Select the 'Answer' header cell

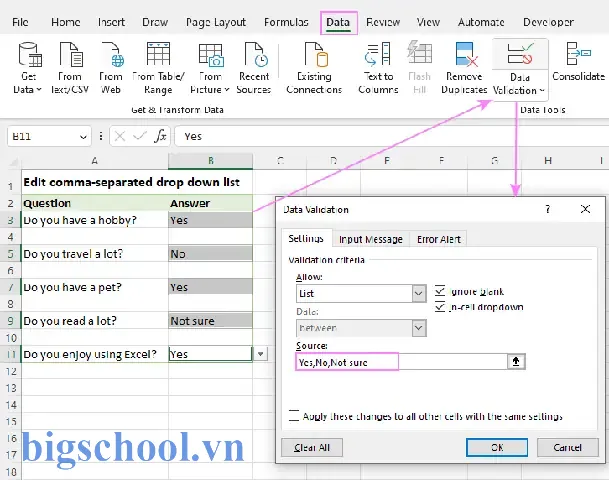point(211,203)
